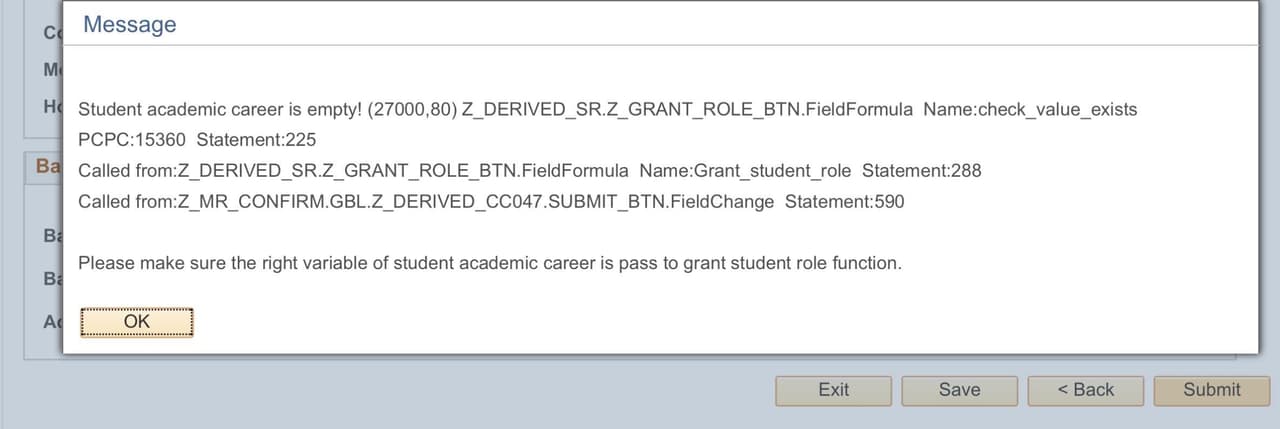1280x429 pixels.
Task: Click the Save button
Action: (x=959, y=390)
